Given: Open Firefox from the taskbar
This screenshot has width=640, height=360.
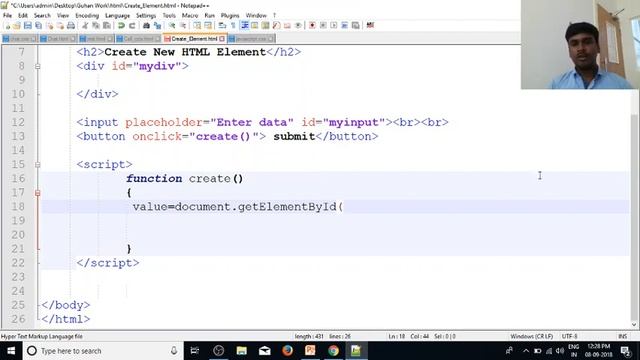Looking at the screenshot, I should point(287,351).
